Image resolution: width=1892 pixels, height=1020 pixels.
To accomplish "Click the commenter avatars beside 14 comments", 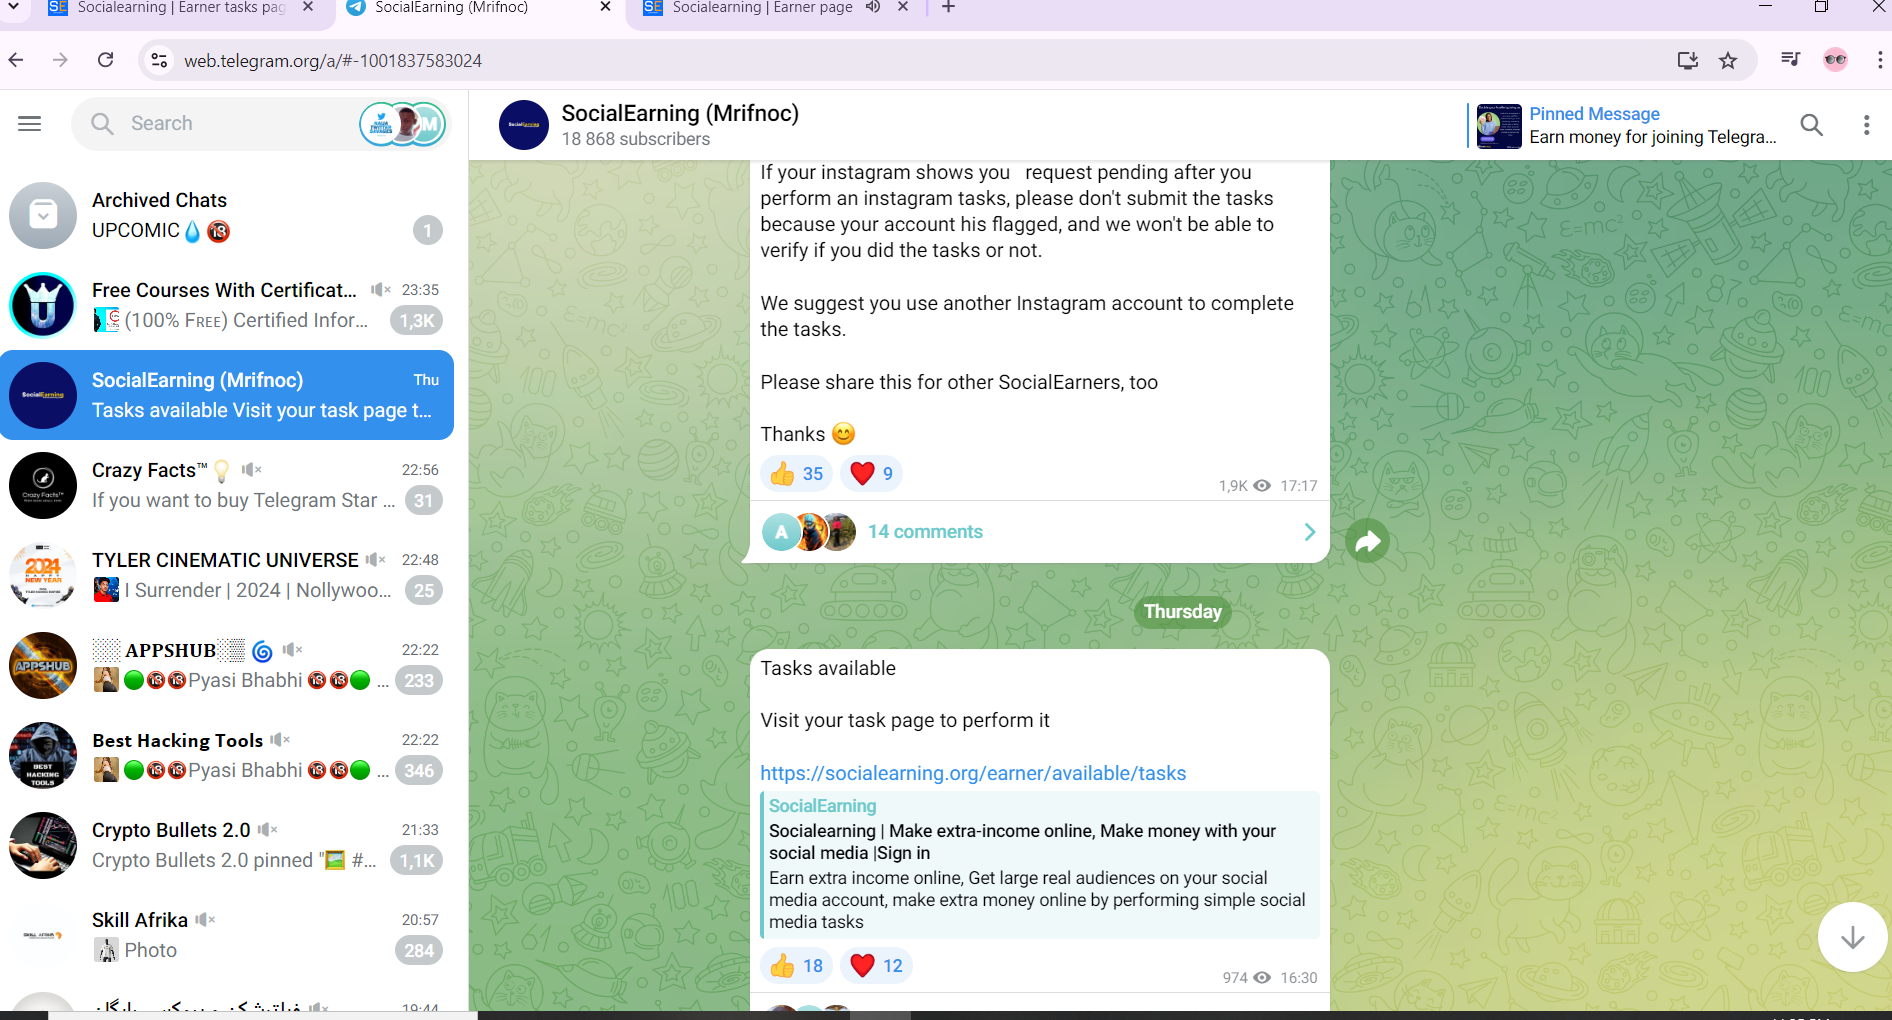I will coord(809,532).
